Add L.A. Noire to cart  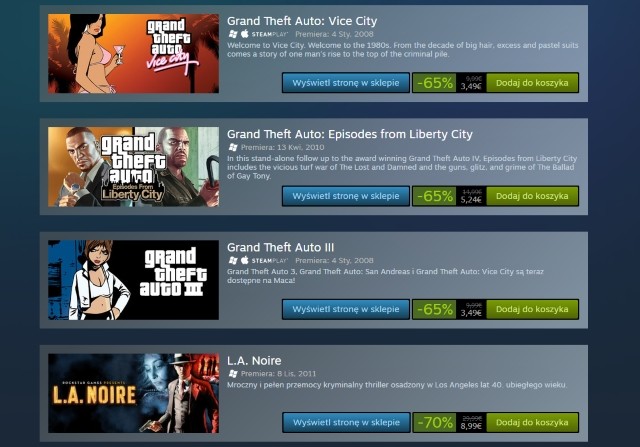pos(532,423)
